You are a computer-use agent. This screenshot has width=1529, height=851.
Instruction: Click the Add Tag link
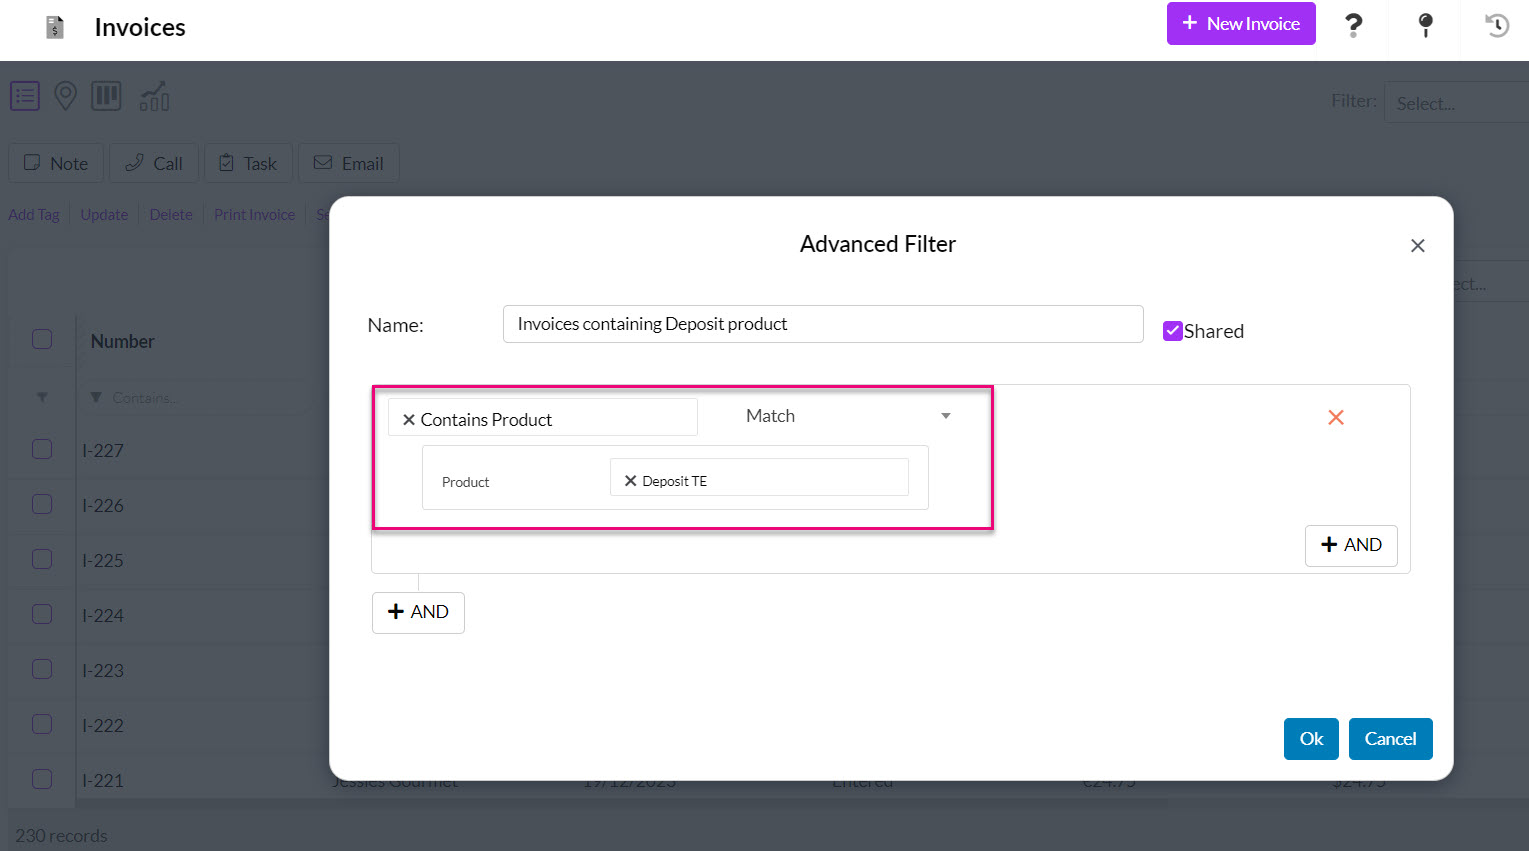(x=34, y=214)
